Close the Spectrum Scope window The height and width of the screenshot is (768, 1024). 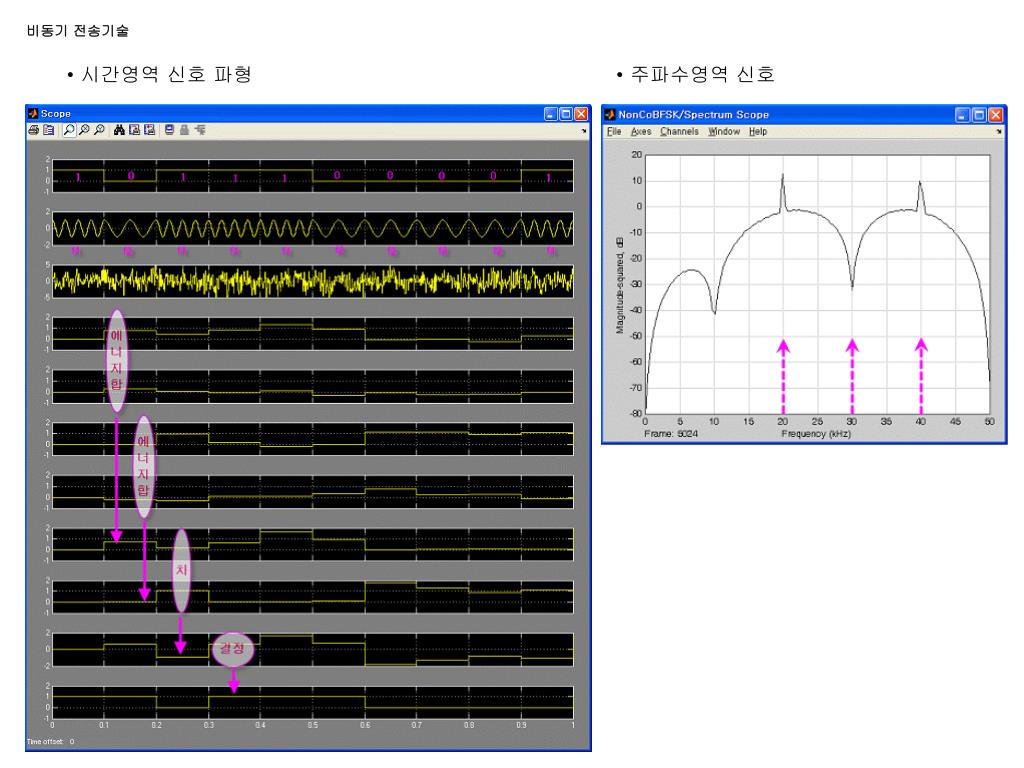click(x=995, y=115)
